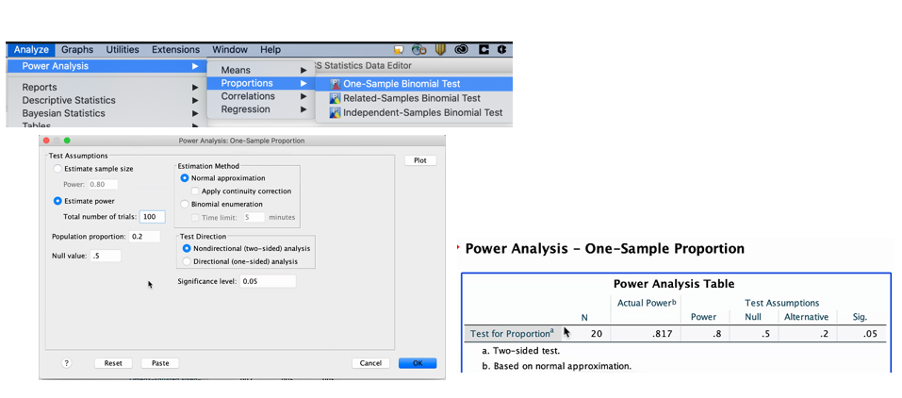Toggle Time limit checkbox
902x398 pixels.
[x=196, y=217]
